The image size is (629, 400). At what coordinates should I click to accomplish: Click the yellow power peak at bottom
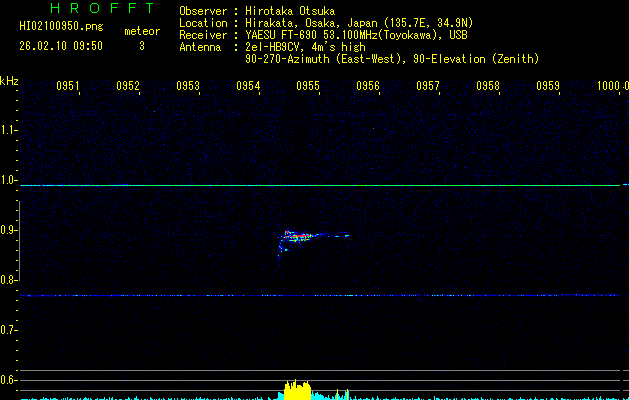297,389
